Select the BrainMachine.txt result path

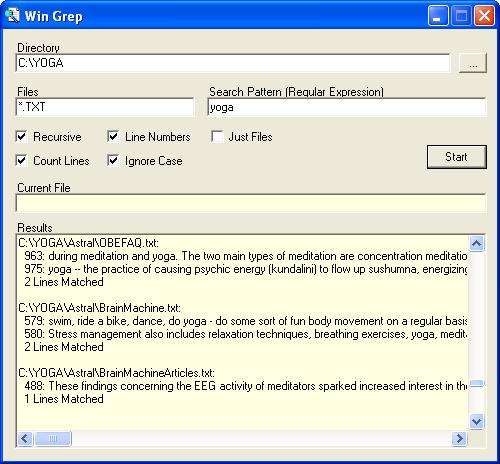tap(99, 308)
